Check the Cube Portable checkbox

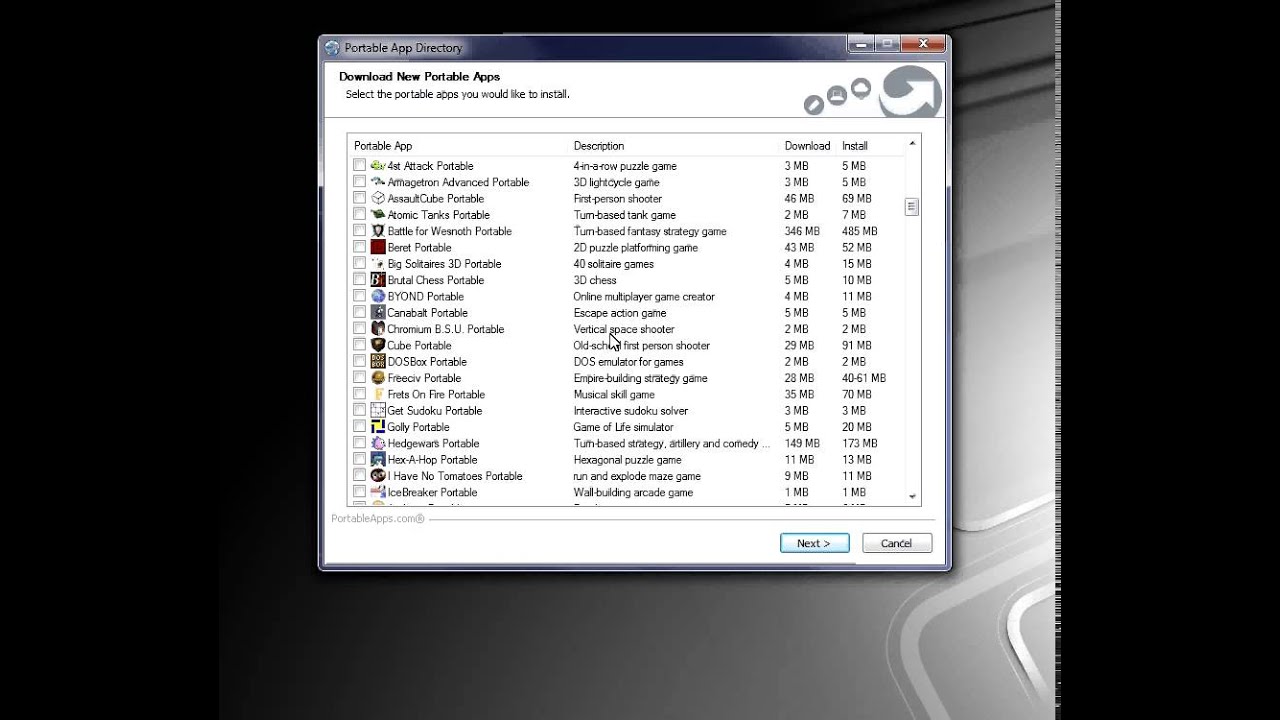click(359, 345)
